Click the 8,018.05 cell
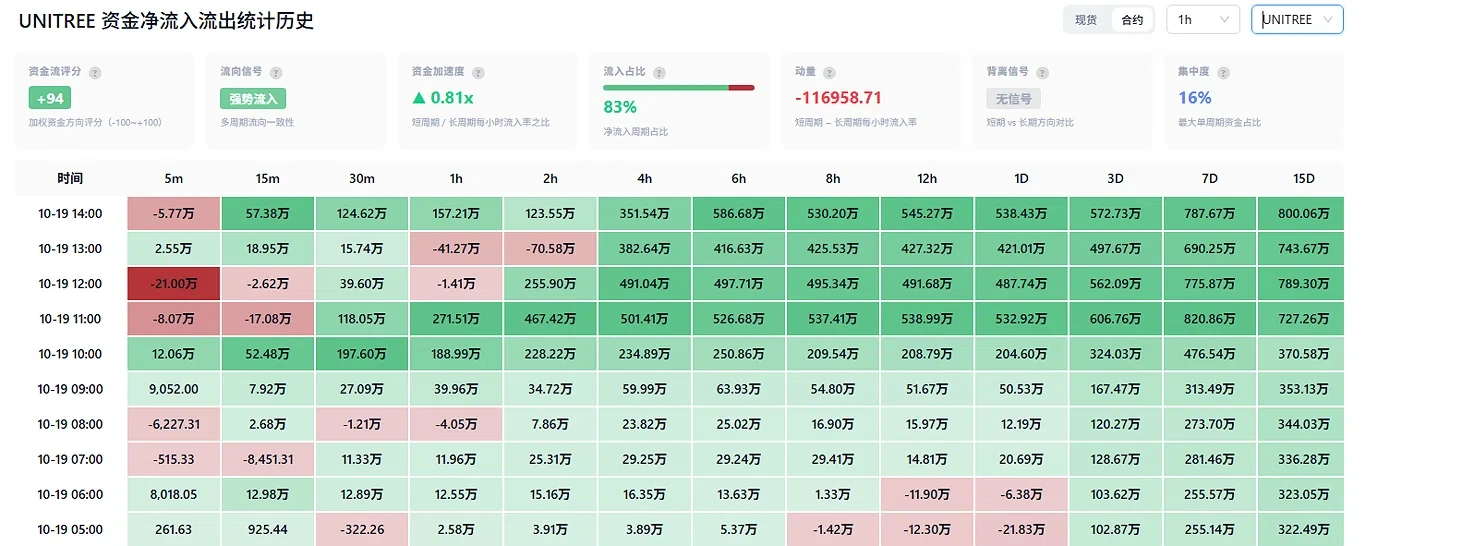Screen dimensions: 1462x546 tap(174, 494)
